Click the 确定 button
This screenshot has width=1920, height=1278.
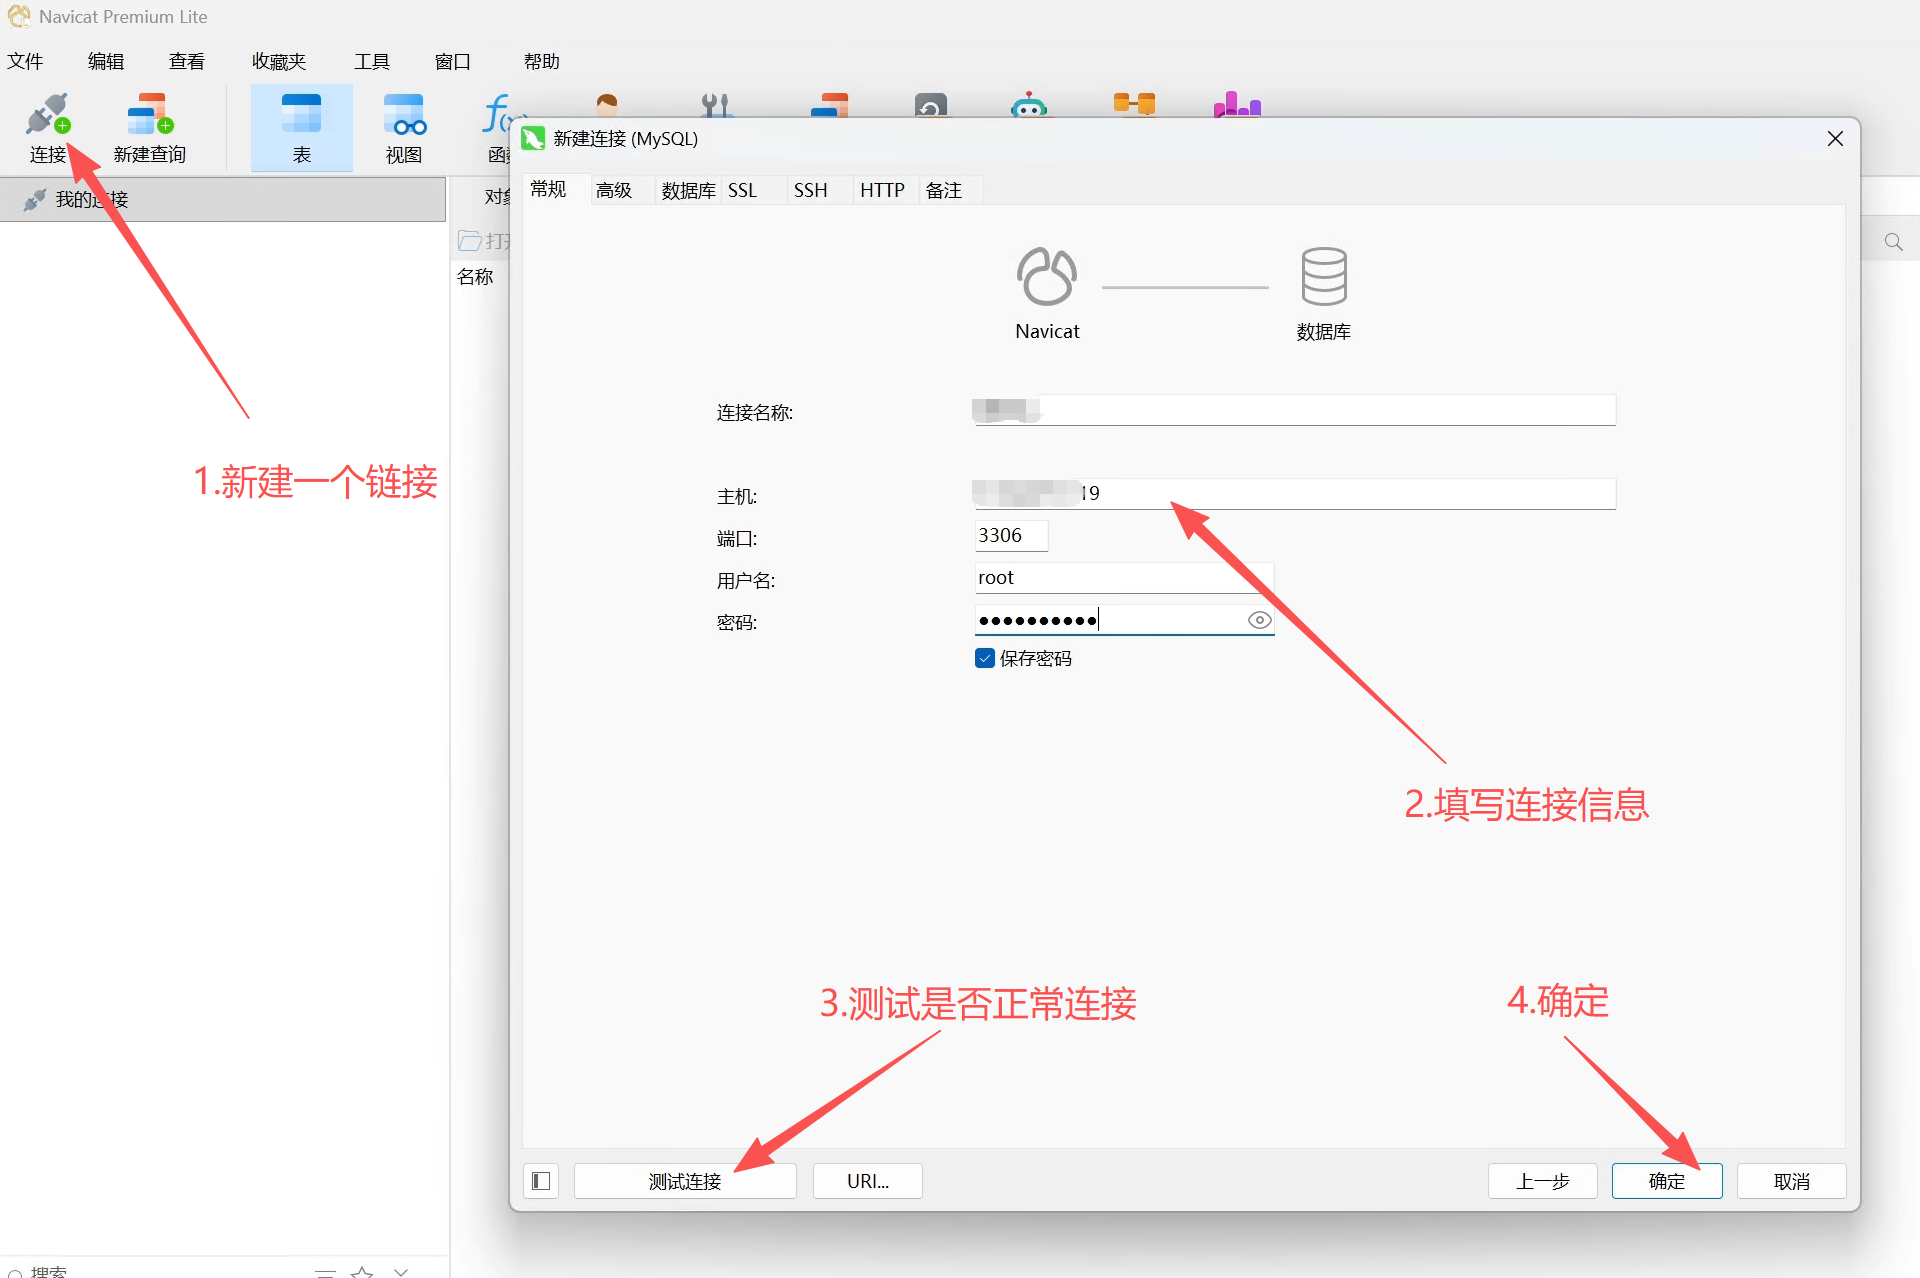1666,1181
